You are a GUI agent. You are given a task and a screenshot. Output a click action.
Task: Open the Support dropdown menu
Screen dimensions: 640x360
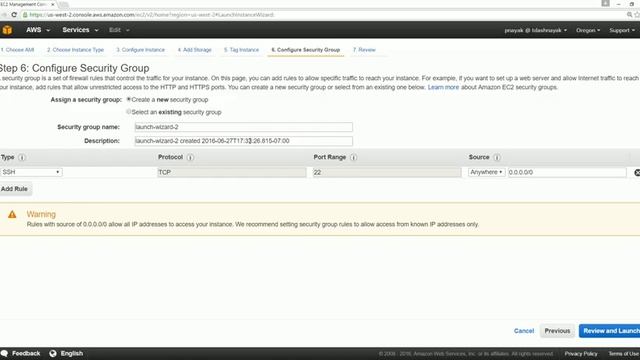tap(622, 30)
